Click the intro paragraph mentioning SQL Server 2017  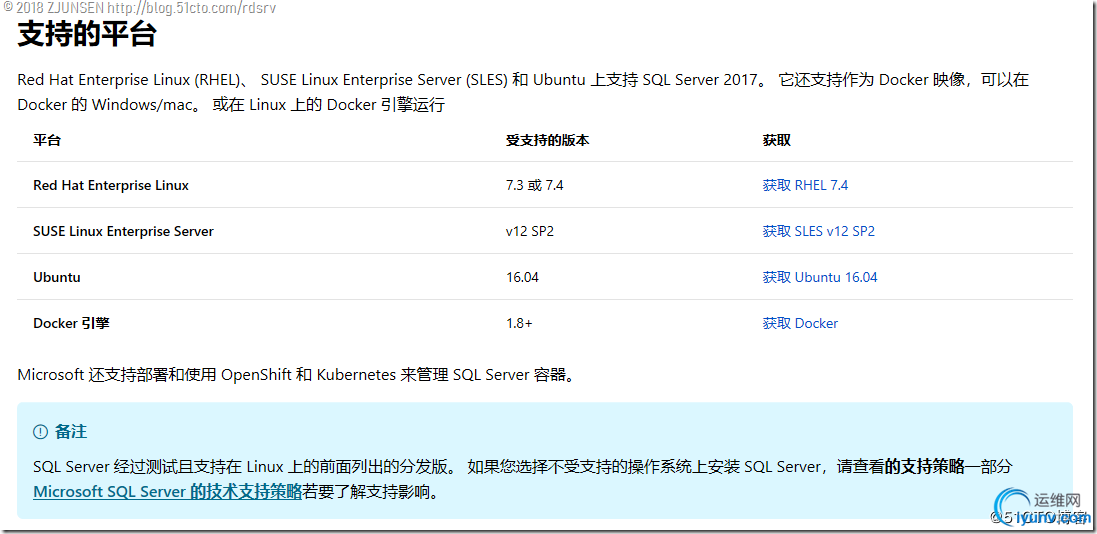tap(523, 92)
